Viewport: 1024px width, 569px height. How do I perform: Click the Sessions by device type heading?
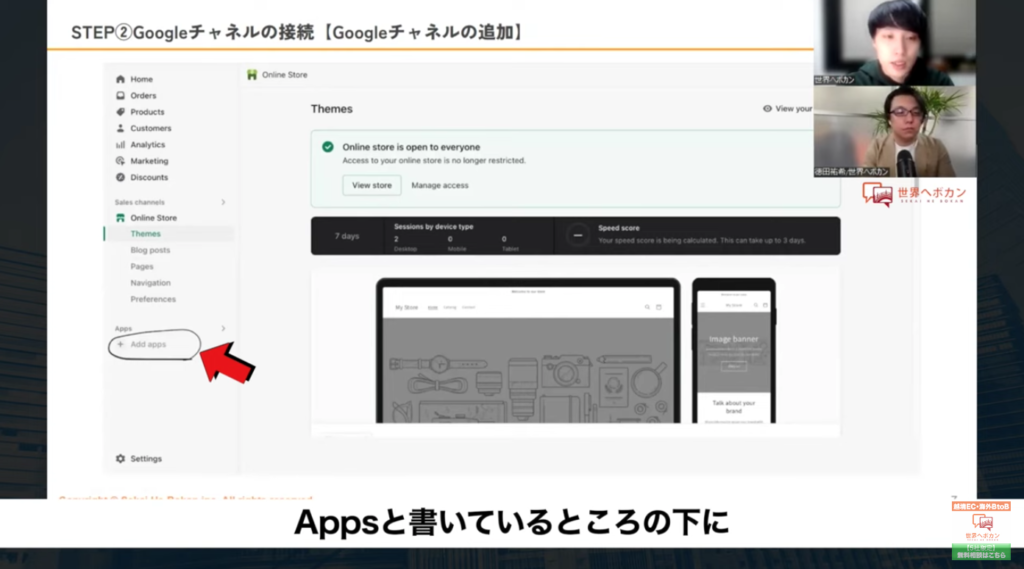(434, 227)
